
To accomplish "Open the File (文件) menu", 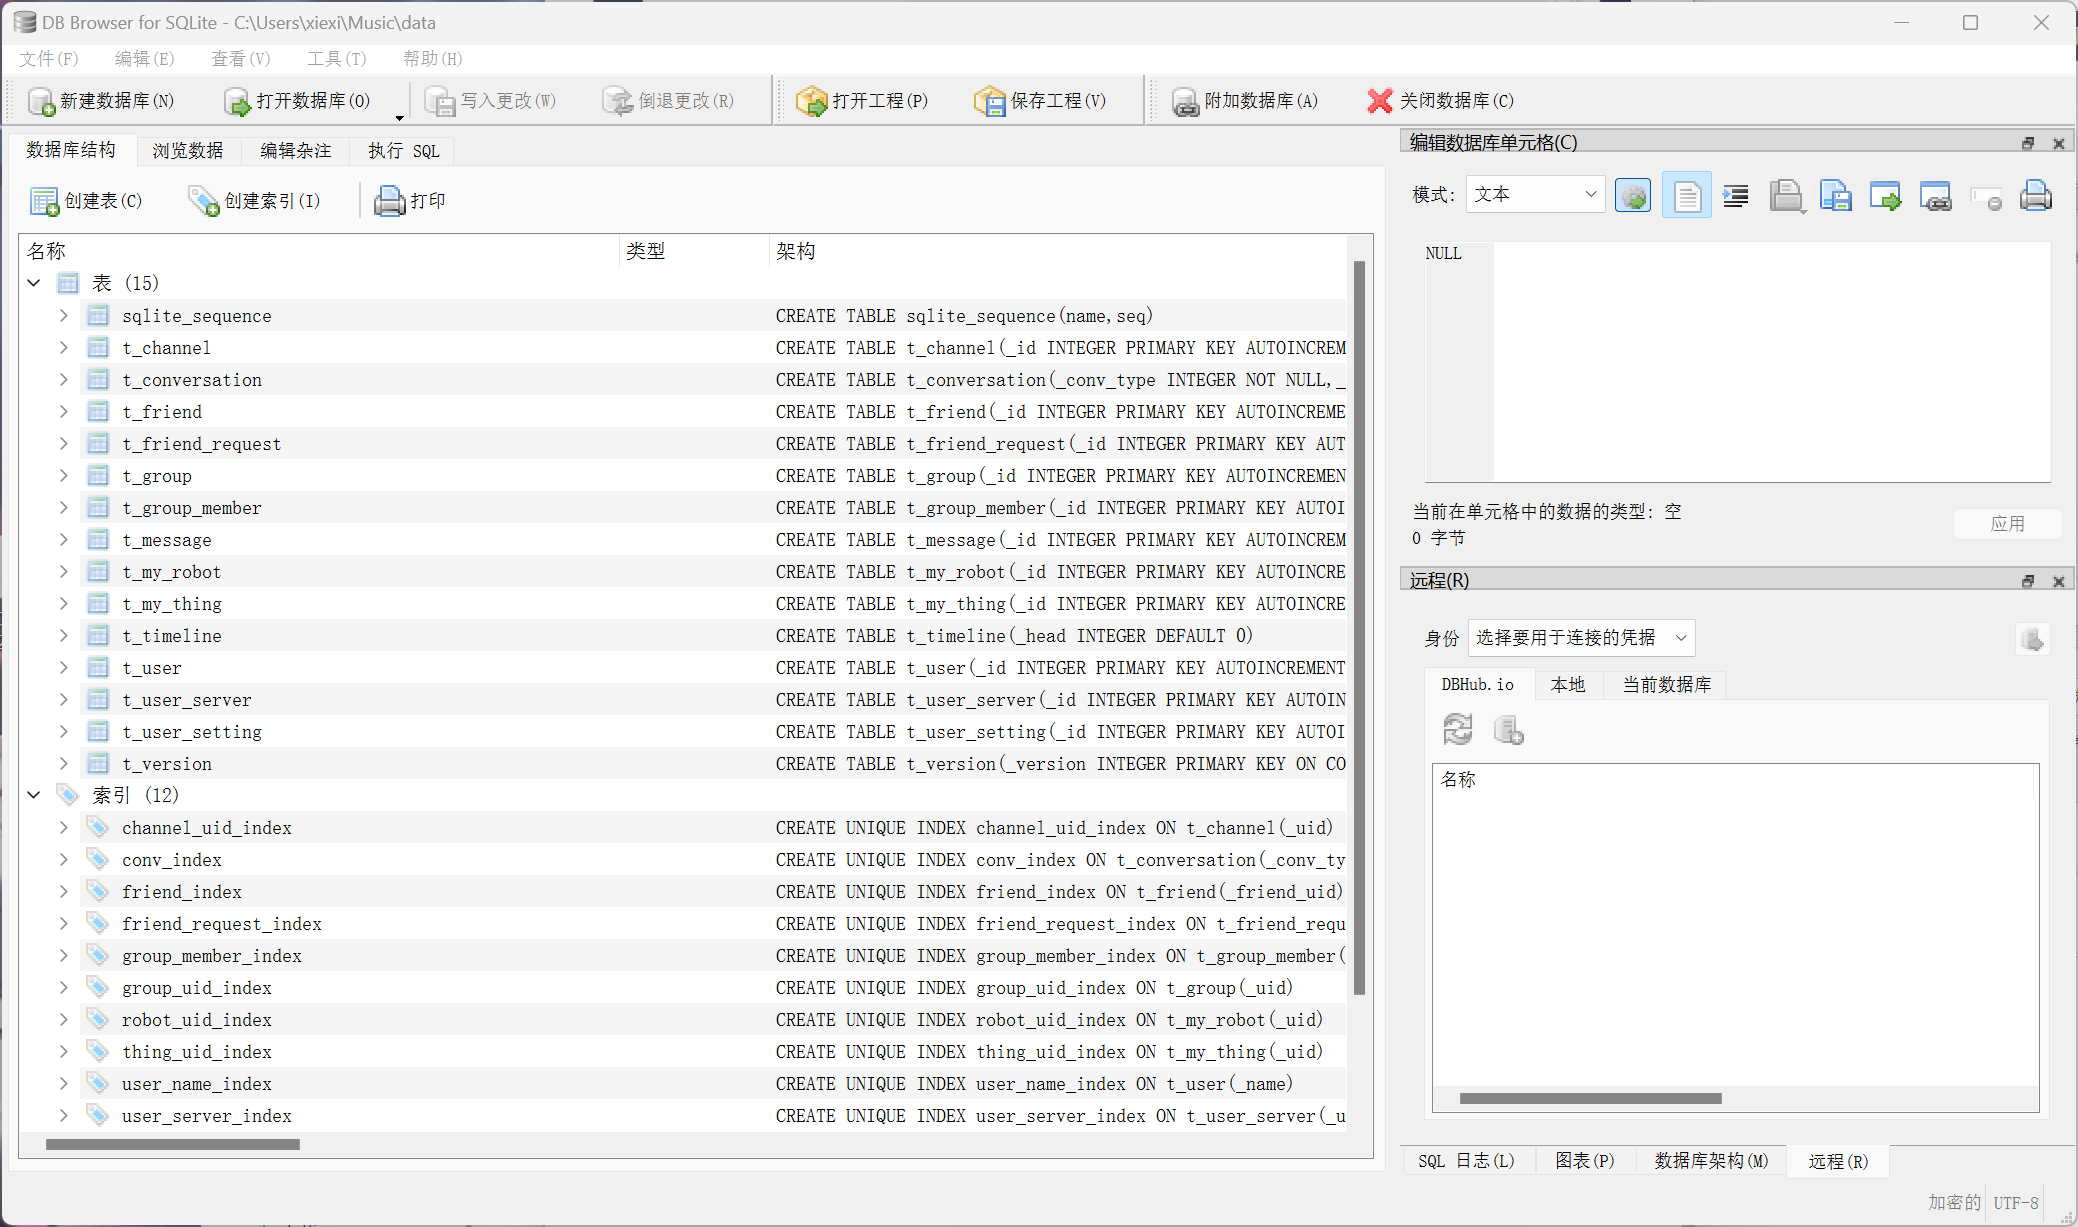I will click(x=48, y=59).
